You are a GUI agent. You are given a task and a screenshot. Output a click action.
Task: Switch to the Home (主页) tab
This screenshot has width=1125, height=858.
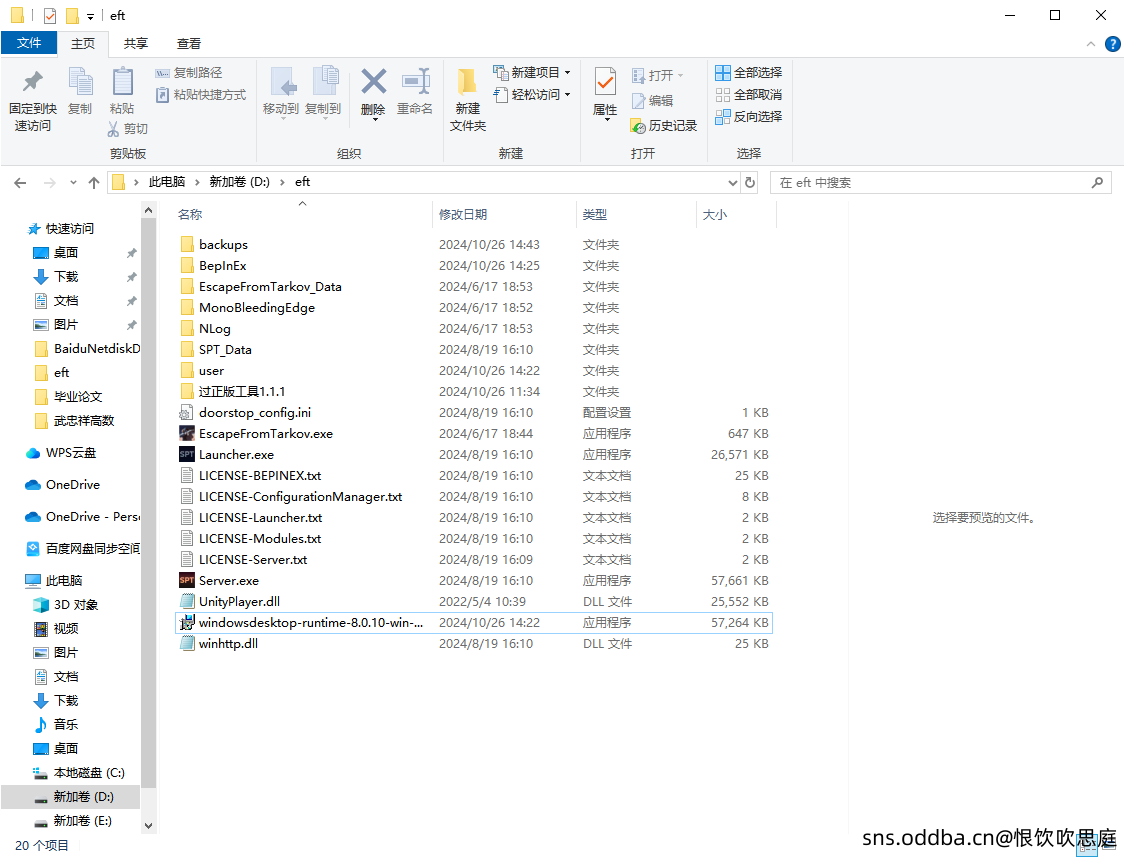tap(83, 44)
